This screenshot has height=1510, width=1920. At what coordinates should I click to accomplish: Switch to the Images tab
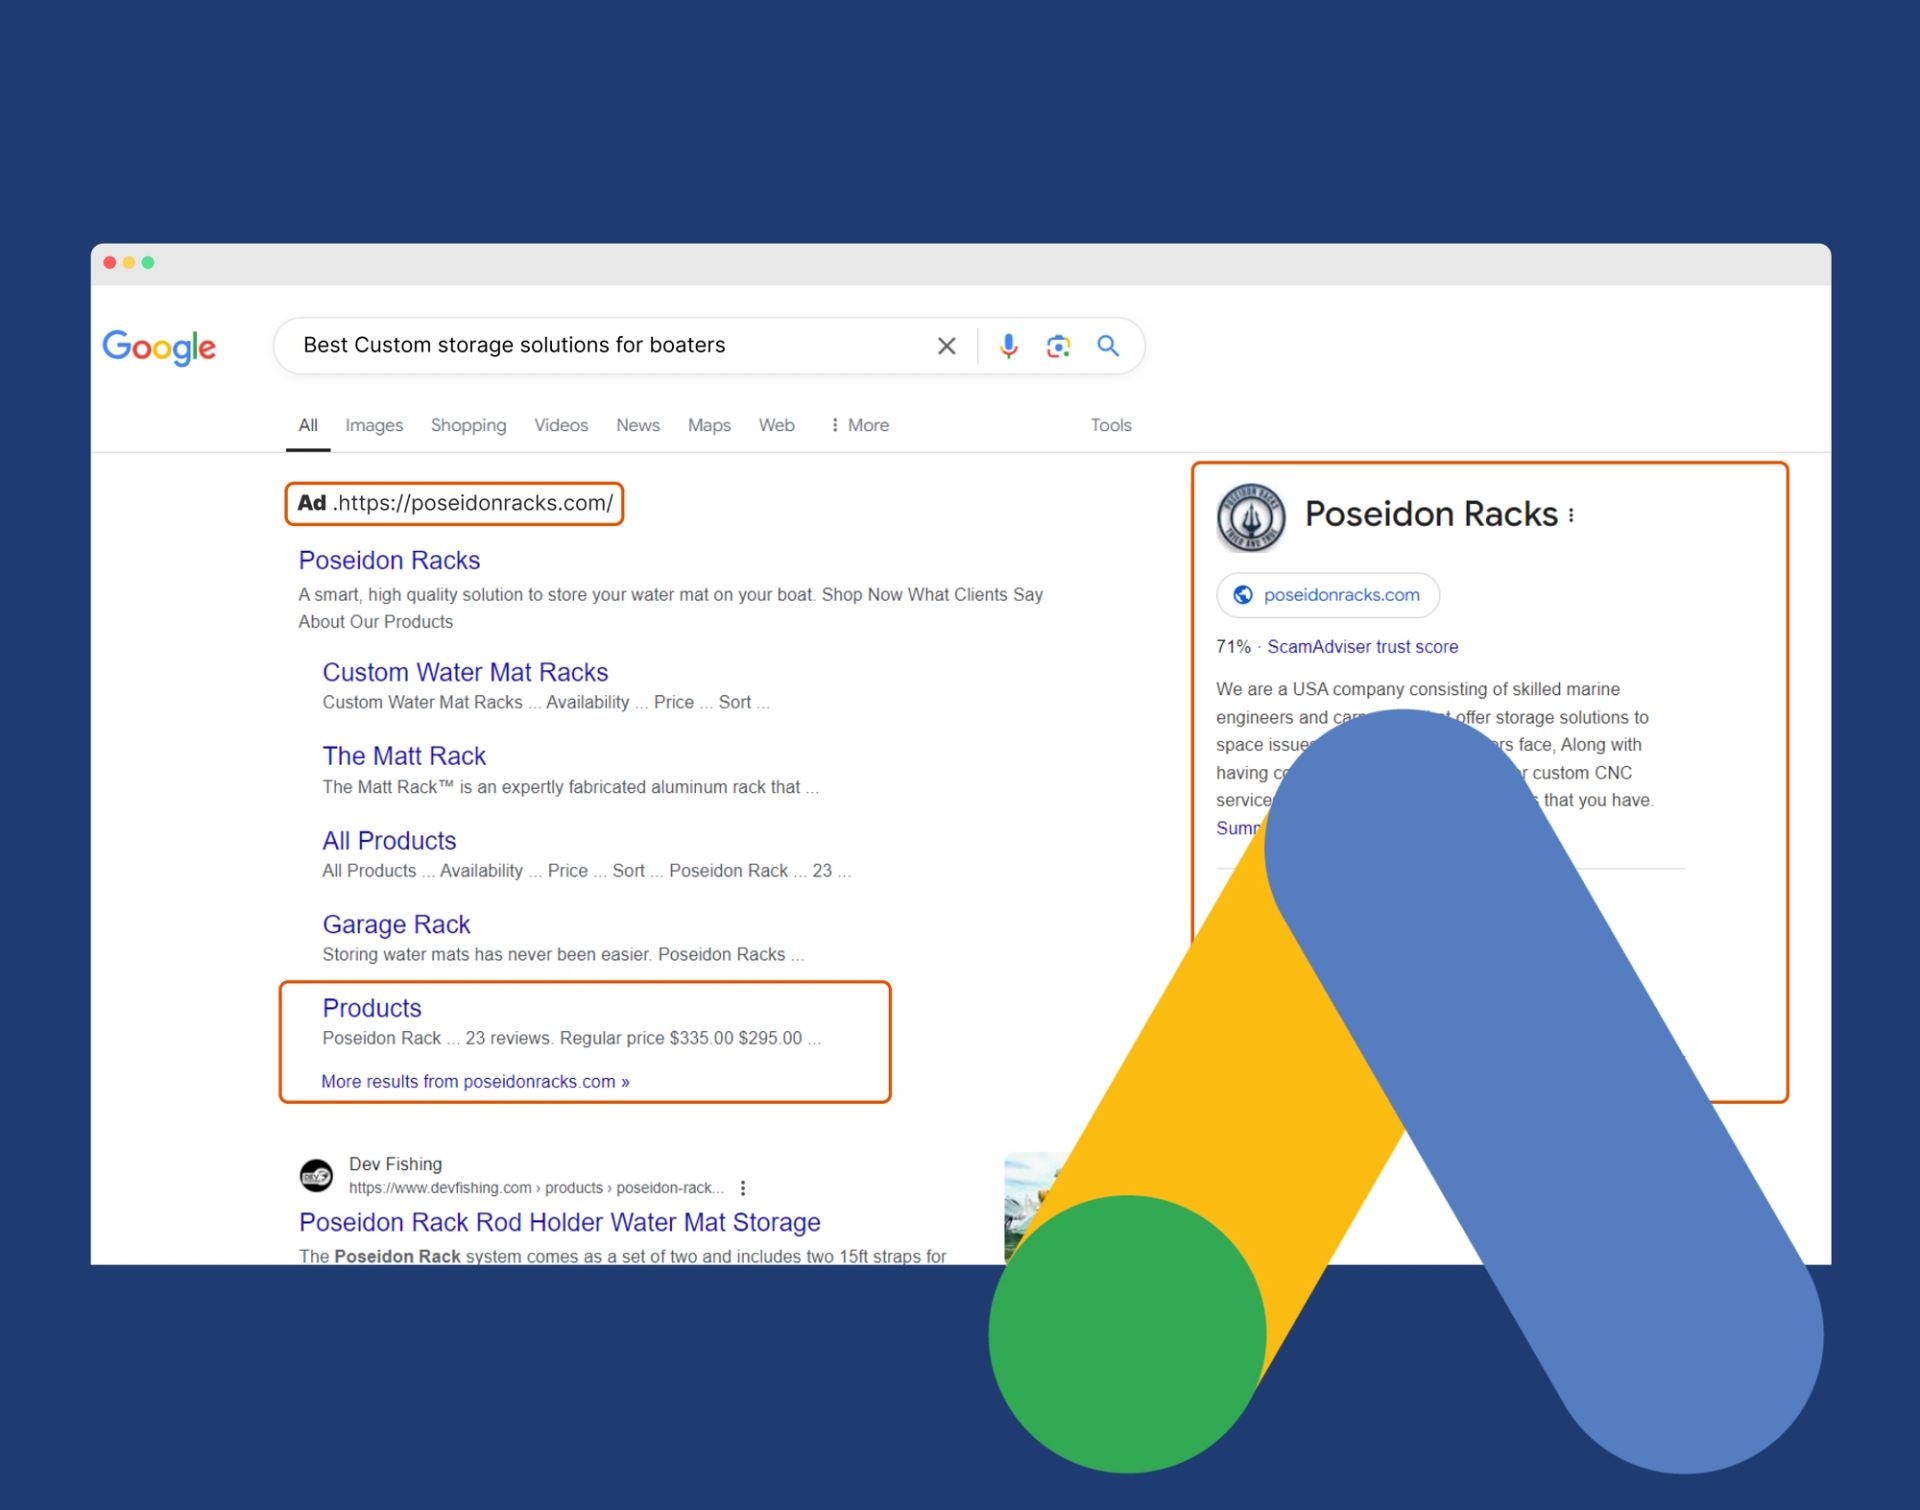pos(374,425)
